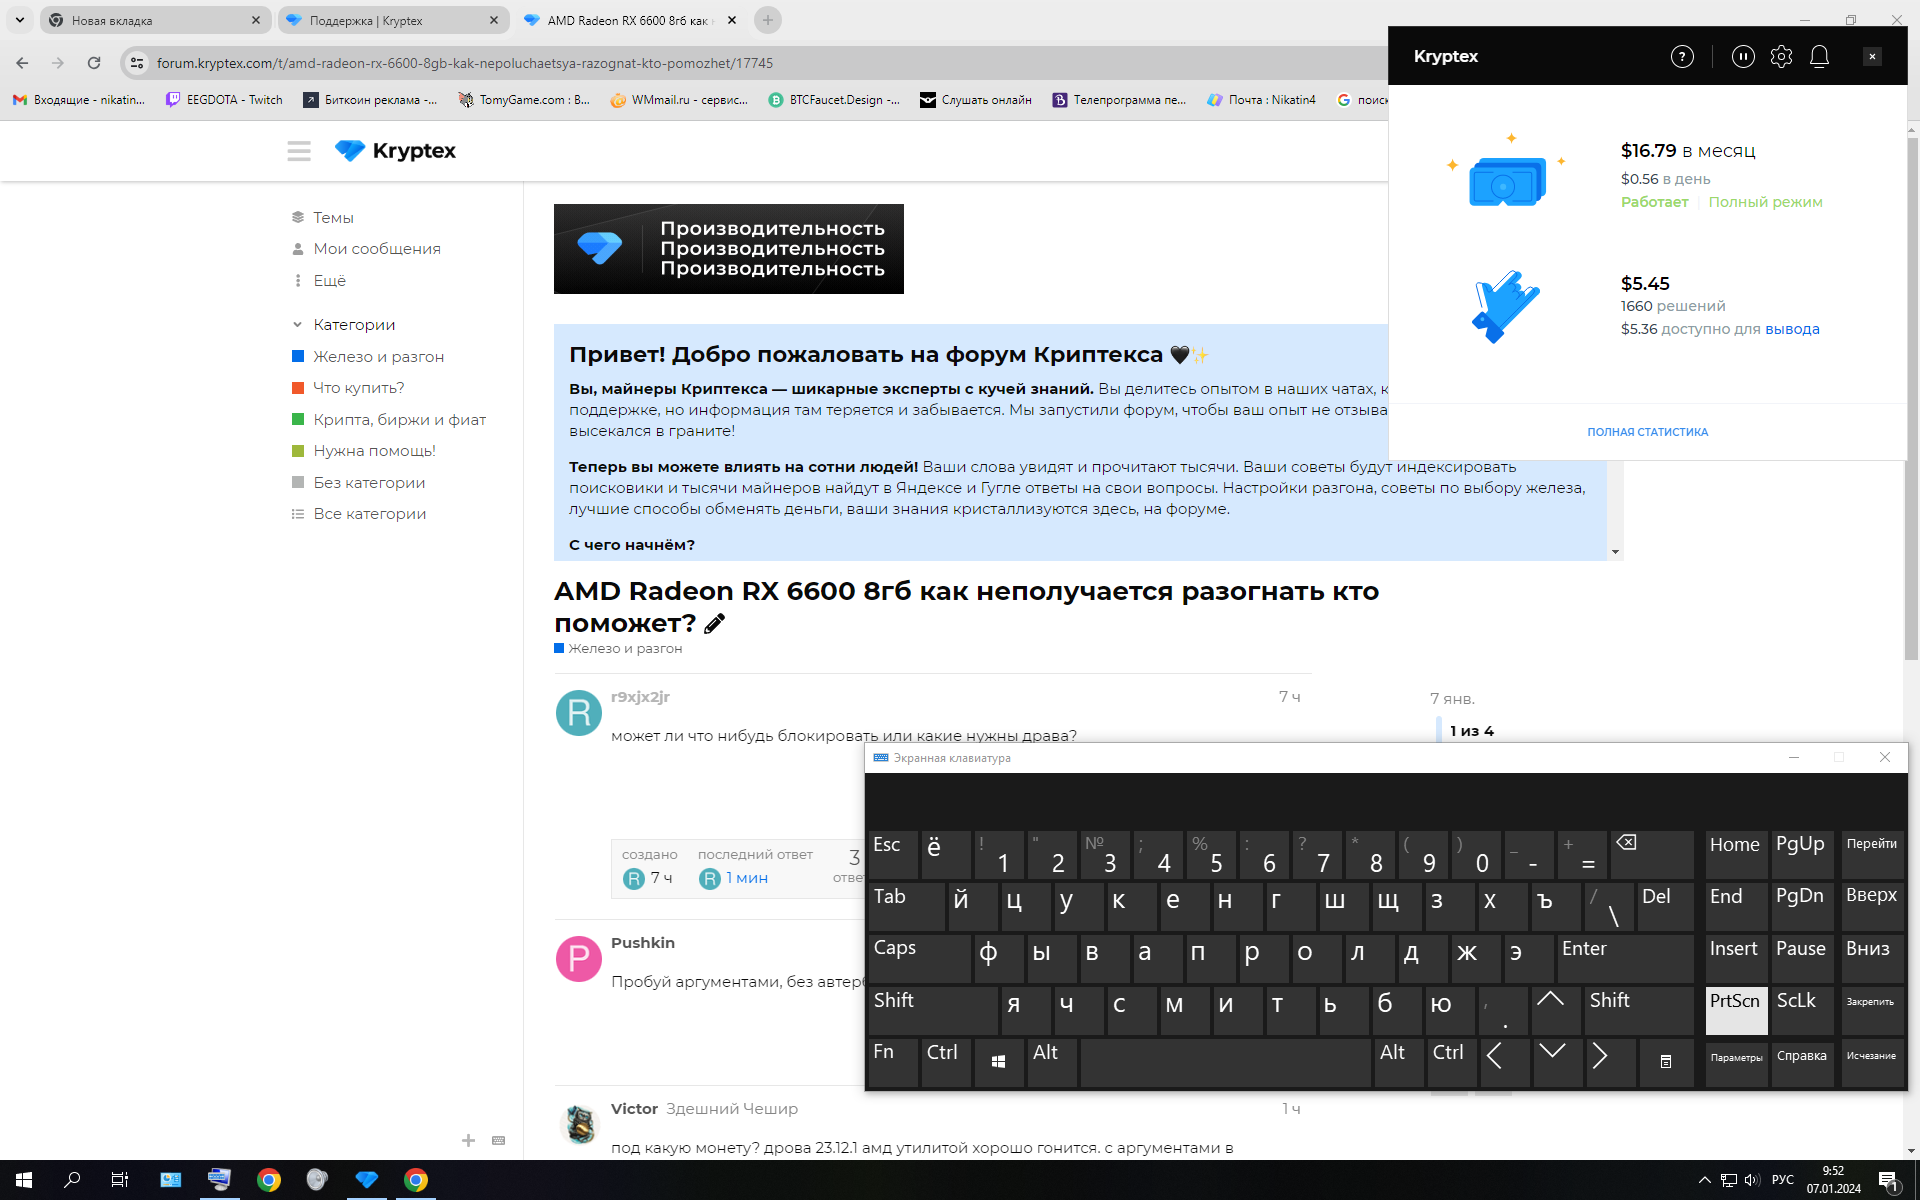Click the plus icon in forum sidebar
The width and height of the screenshot is (1920, 1200).
pyautogui.click(x=468, y=1140)
